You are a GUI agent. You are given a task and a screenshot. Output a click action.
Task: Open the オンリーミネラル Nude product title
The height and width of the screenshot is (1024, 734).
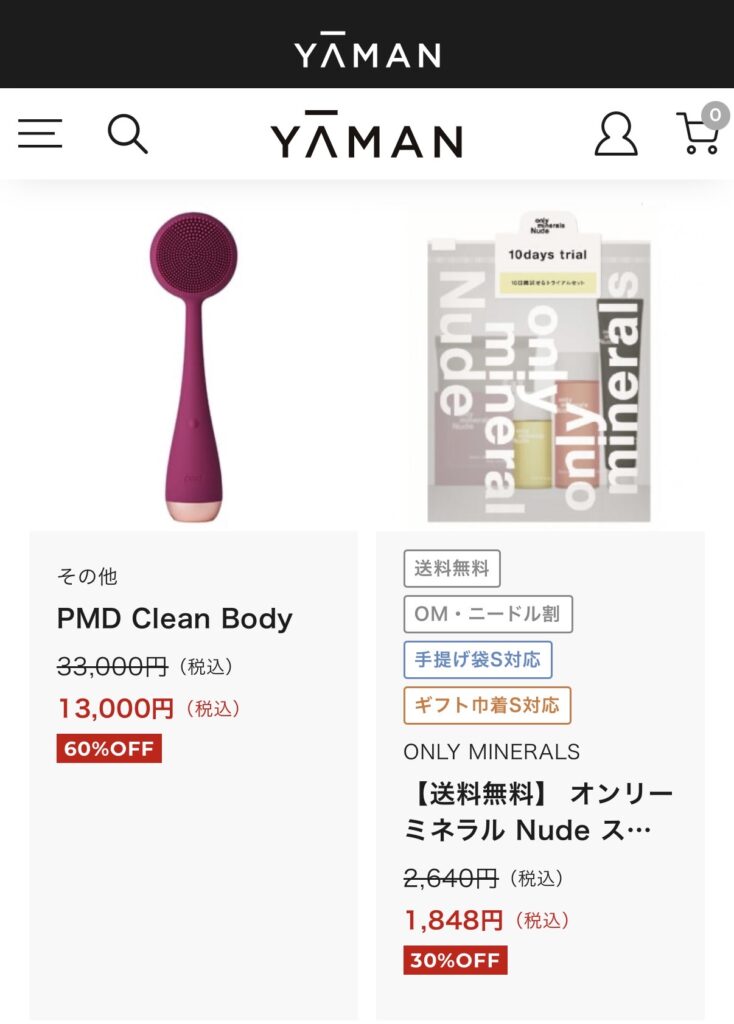point(539,812)
